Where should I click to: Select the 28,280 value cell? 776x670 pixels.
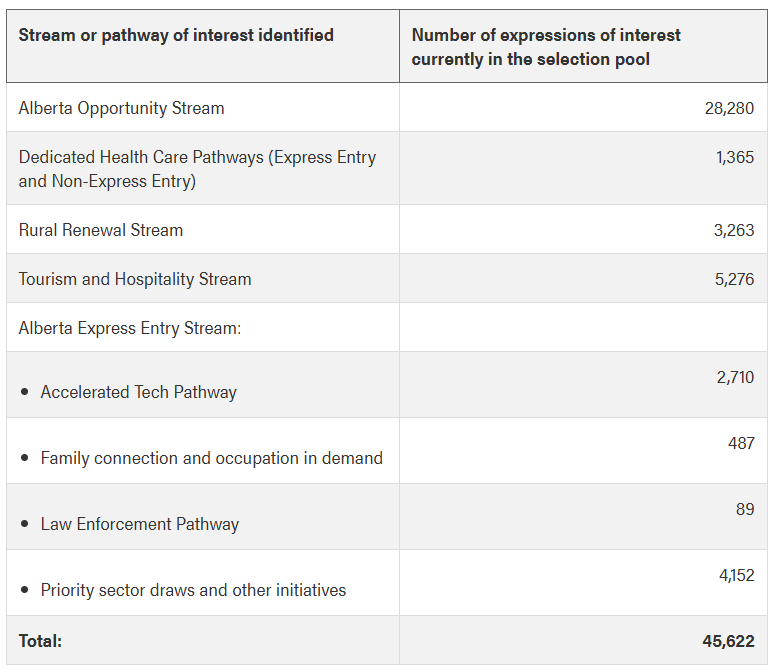click(x=729, y=108)
